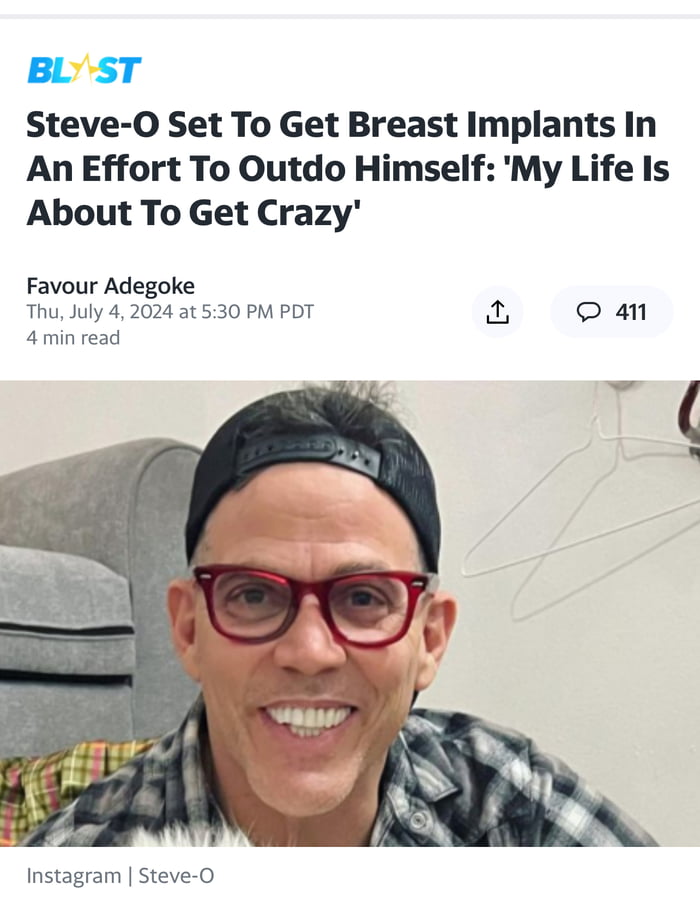Click the Blast logo

pyautogui.click(x=85, y=70)
